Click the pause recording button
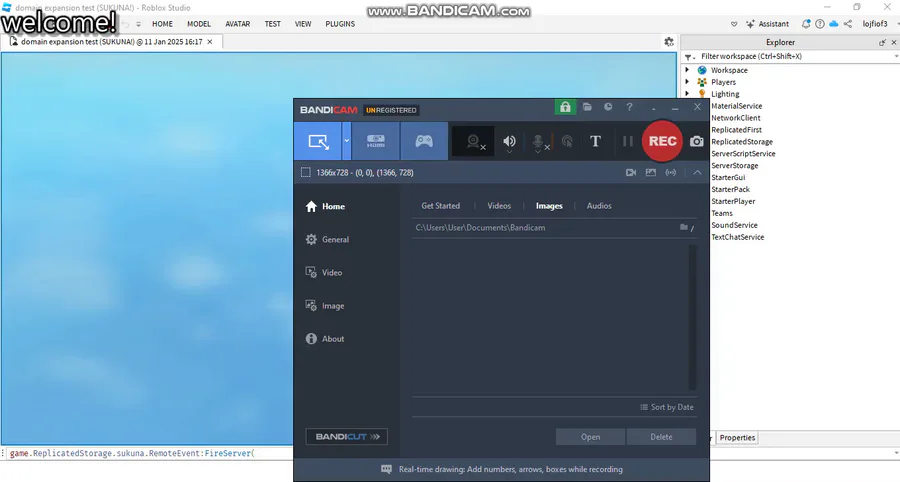Screen dimensions: 900x482 628,141
